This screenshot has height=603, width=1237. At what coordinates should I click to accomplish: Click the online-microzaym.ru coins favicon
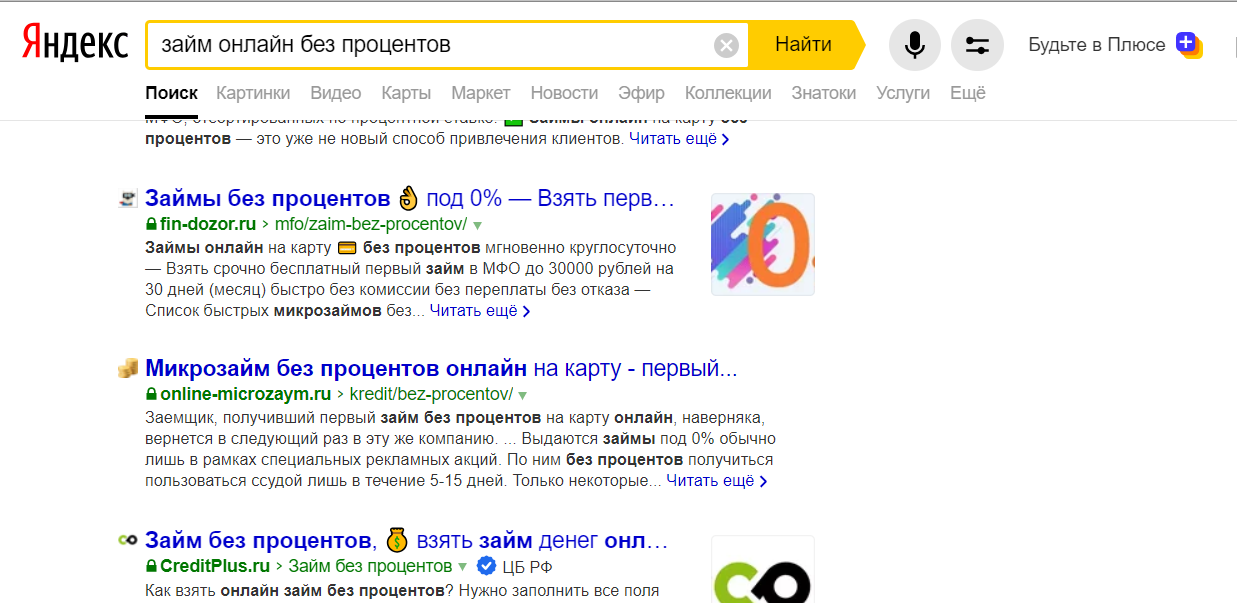click(x=127, y=368)
